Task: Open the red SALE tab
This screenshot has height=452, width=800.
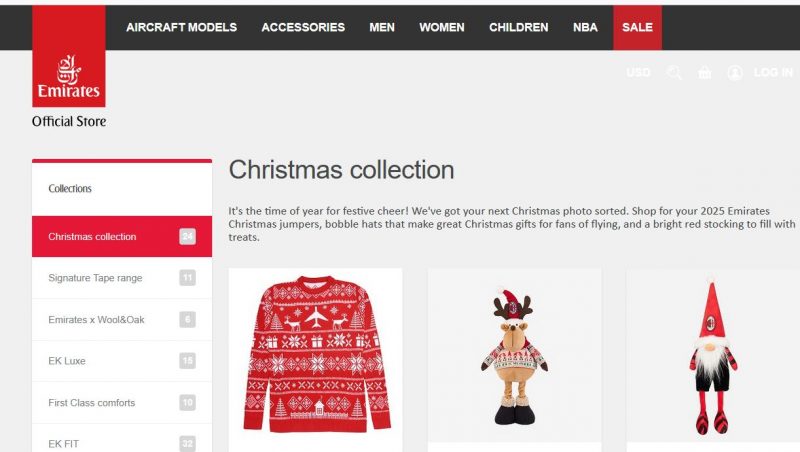Action: (637, 28)
